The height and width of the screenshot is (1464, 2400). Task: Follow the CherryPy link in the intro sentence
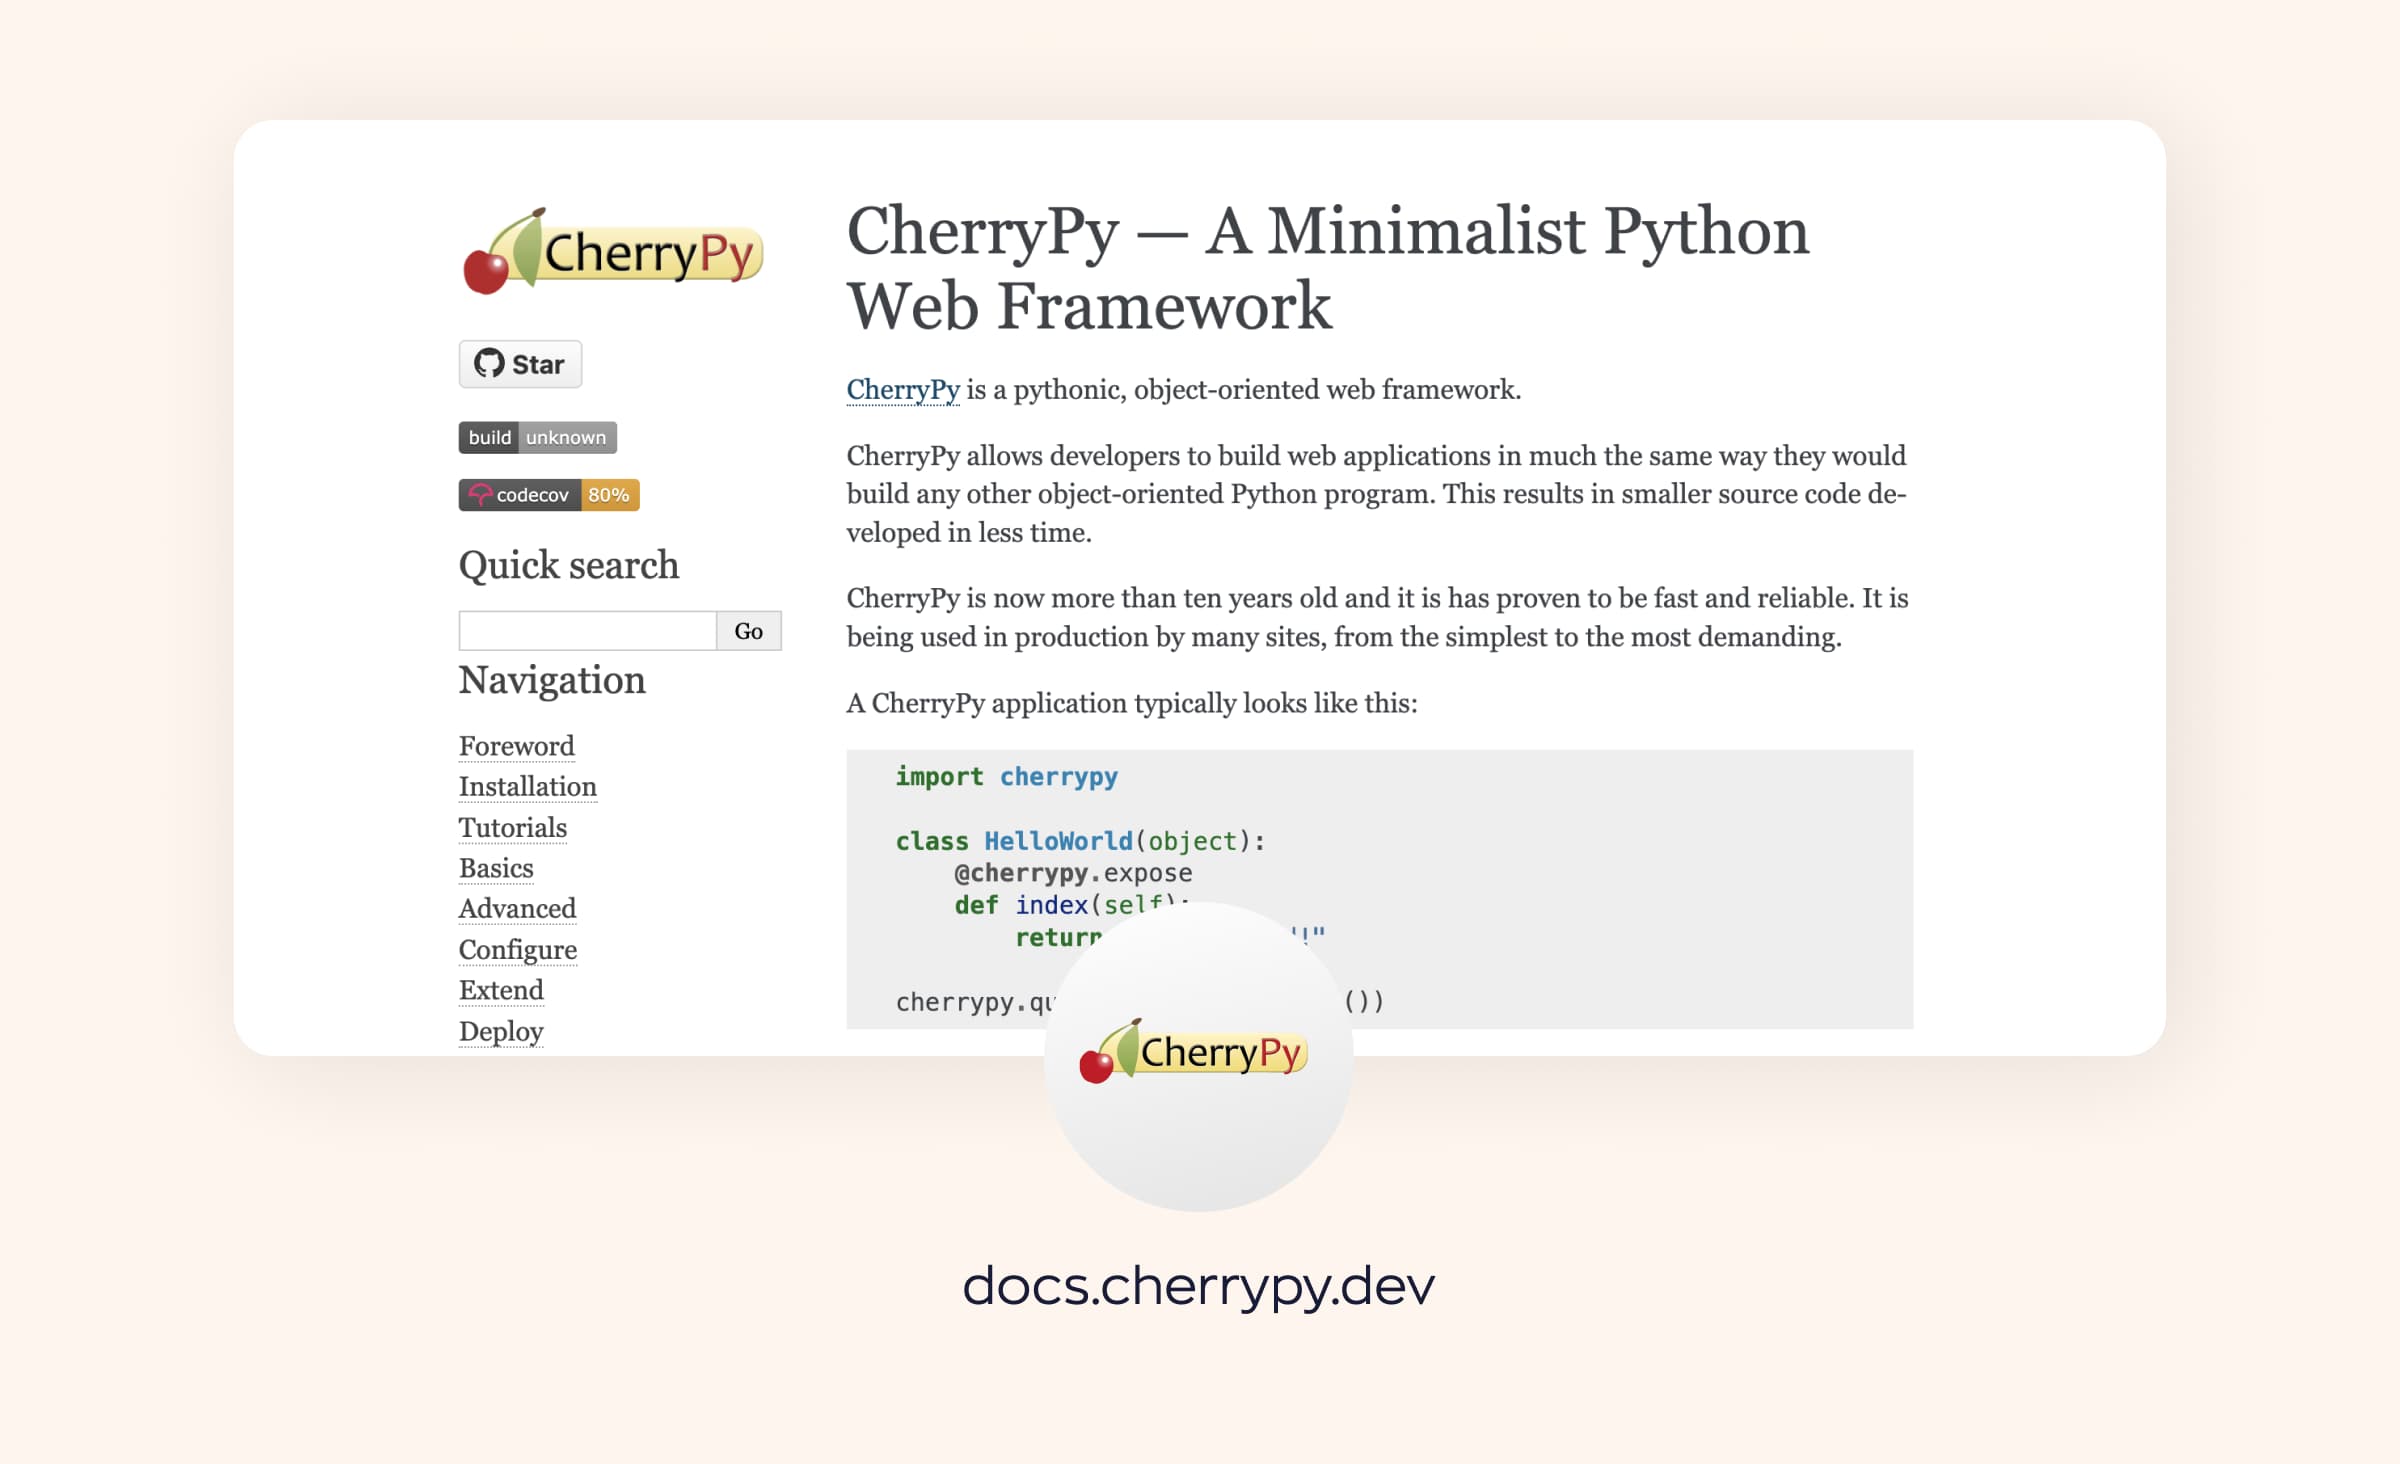click(903, 390)
